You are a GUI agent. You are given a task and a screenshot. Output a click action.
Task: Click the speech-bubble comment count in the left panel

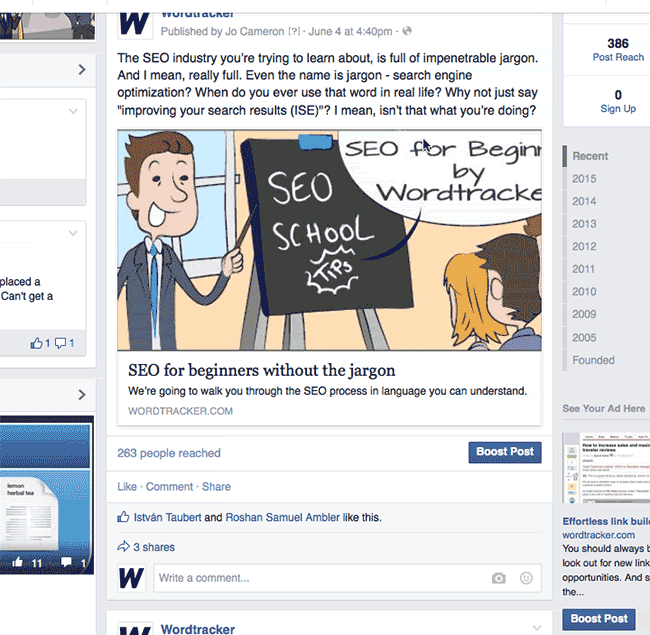(65, 343)
